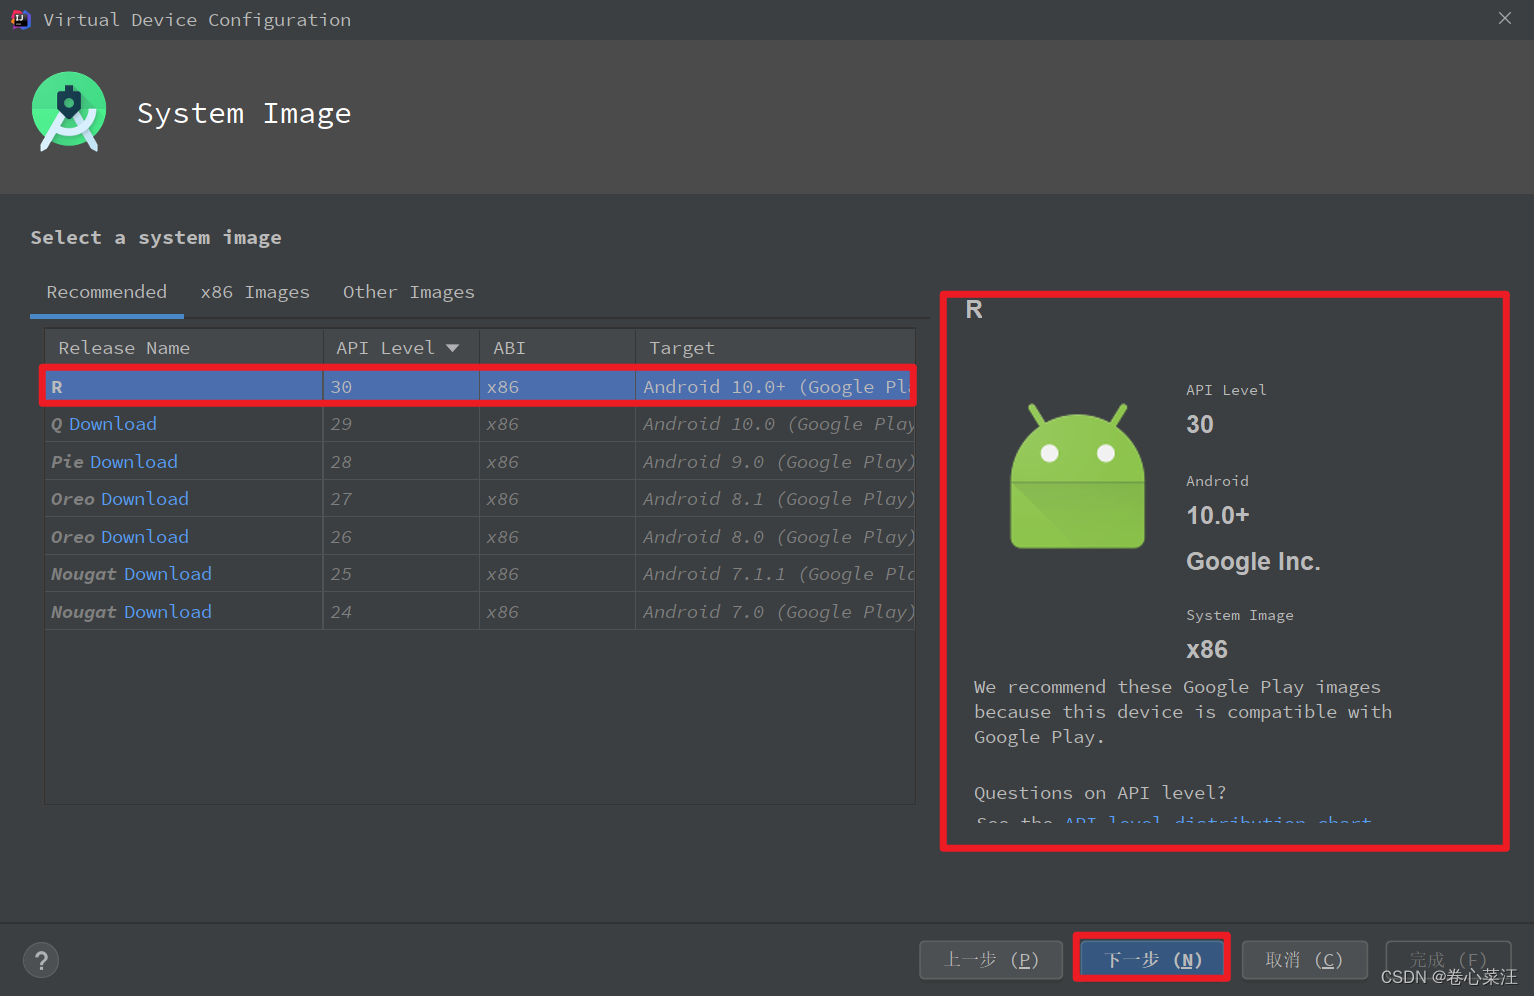Click Android 8.1 (Google Play) cell
Image resolution: width=1534 pixels, height=996 pixels.
tap(775, 499)
